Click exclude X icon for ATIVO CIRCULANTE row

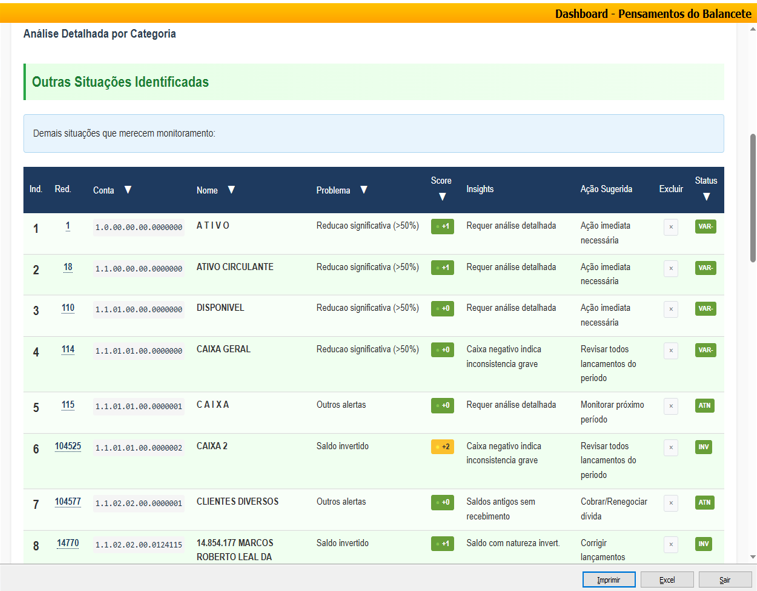tap(670, 268)
